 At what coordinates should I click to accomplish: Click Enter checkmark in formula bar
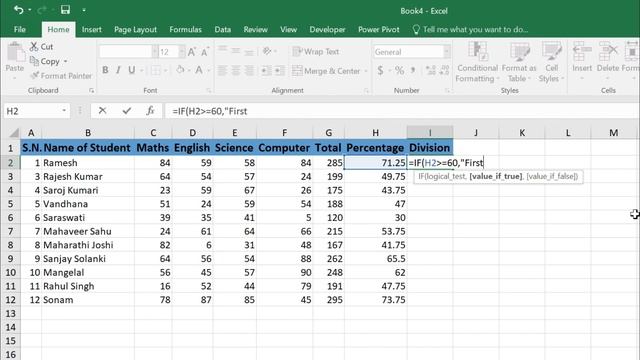[127, 111]
